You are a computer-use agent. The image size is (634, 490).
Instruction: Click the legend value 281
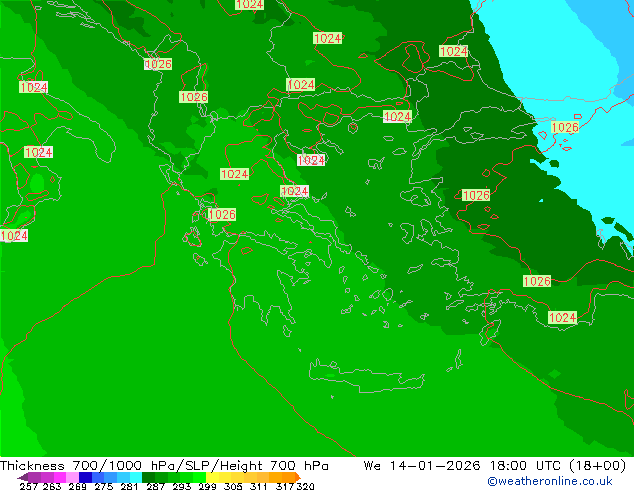click(x=129, y=486)
